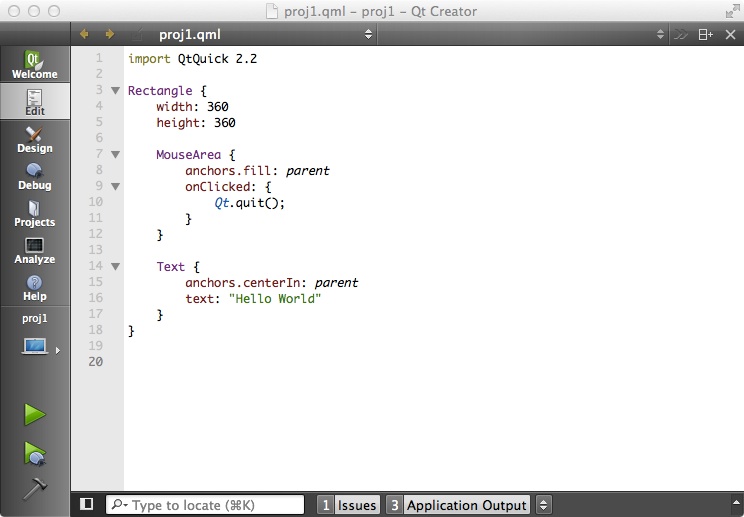Click the proj1 project label in sidebar
The width and height of the screenshot is (744, 517).
click(x=35, y=318)
